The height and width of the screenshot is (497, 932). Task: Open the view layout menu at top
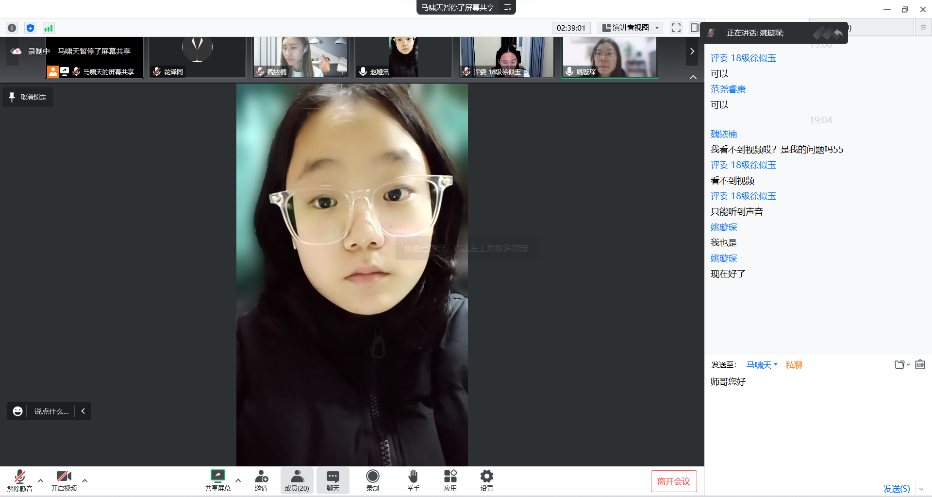pos(630,28)
